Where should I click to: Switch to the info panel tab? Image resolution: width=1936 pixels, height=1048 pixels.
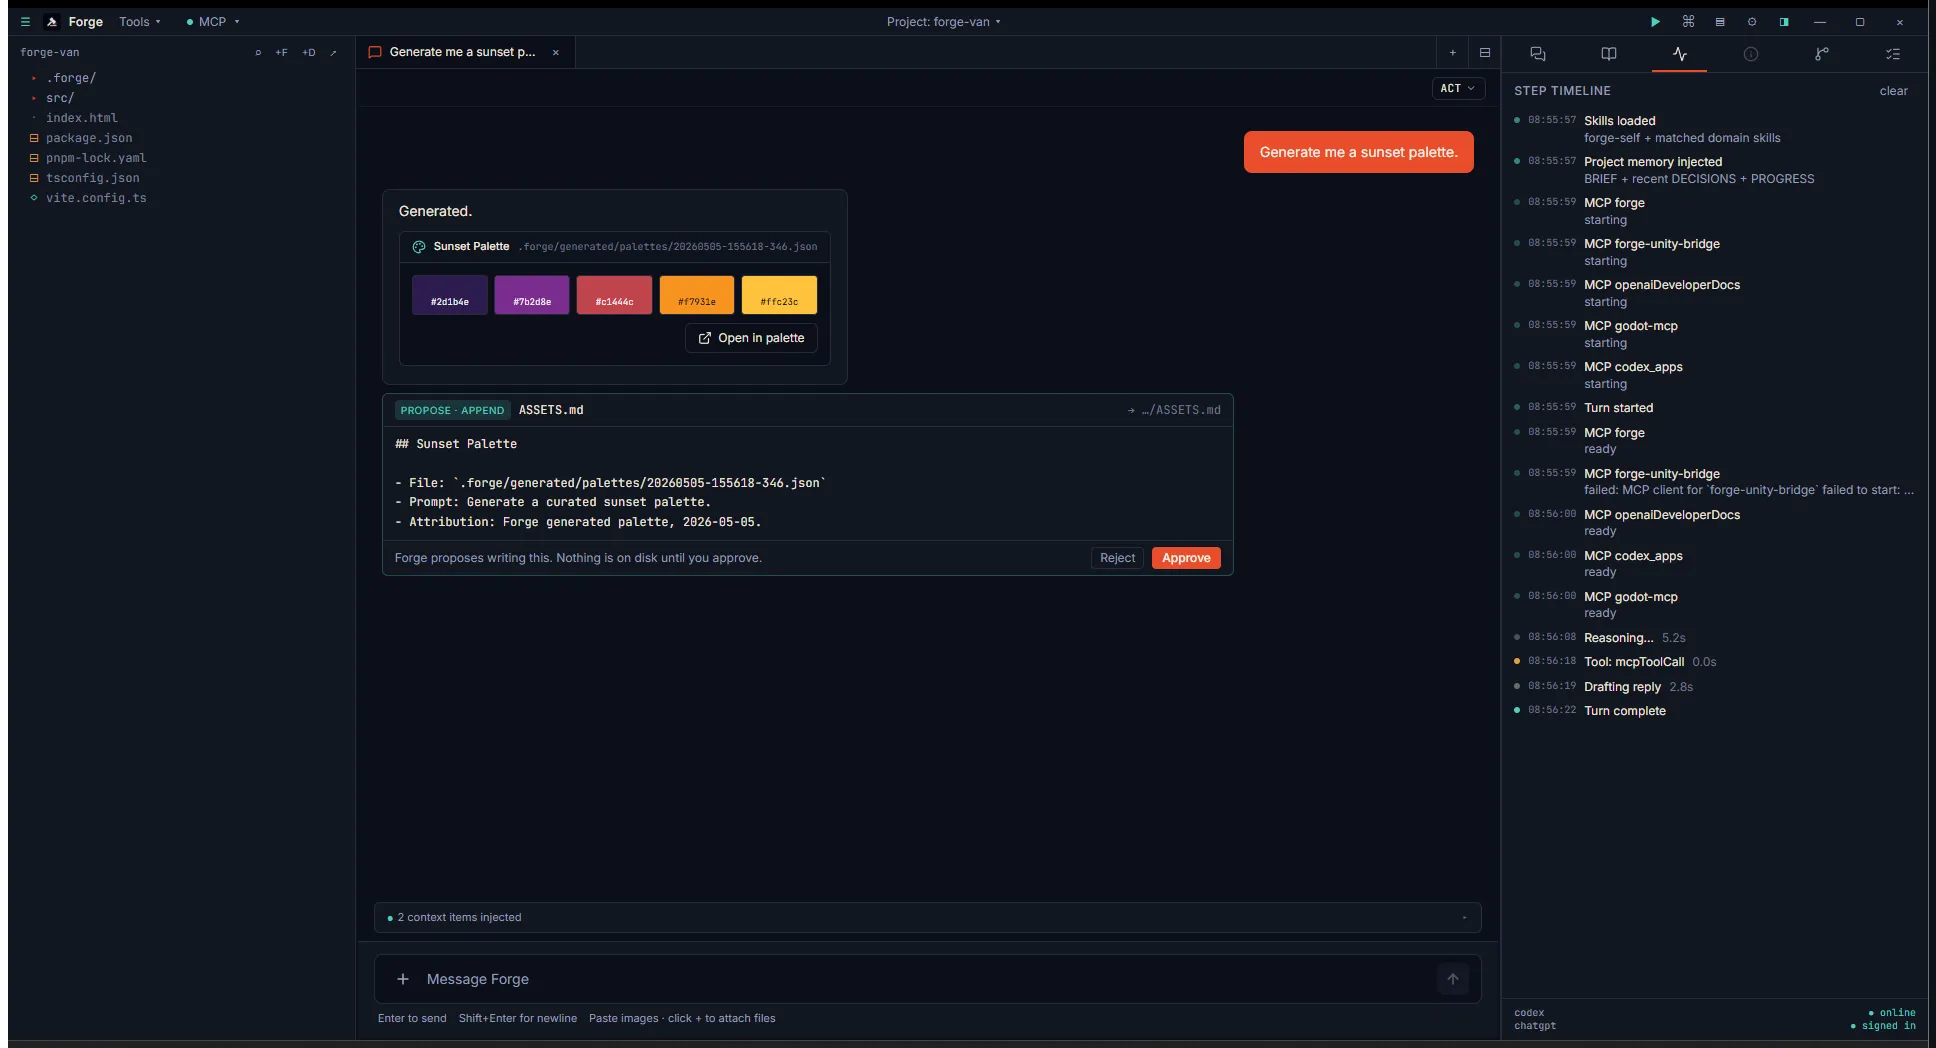point(1751,54)
